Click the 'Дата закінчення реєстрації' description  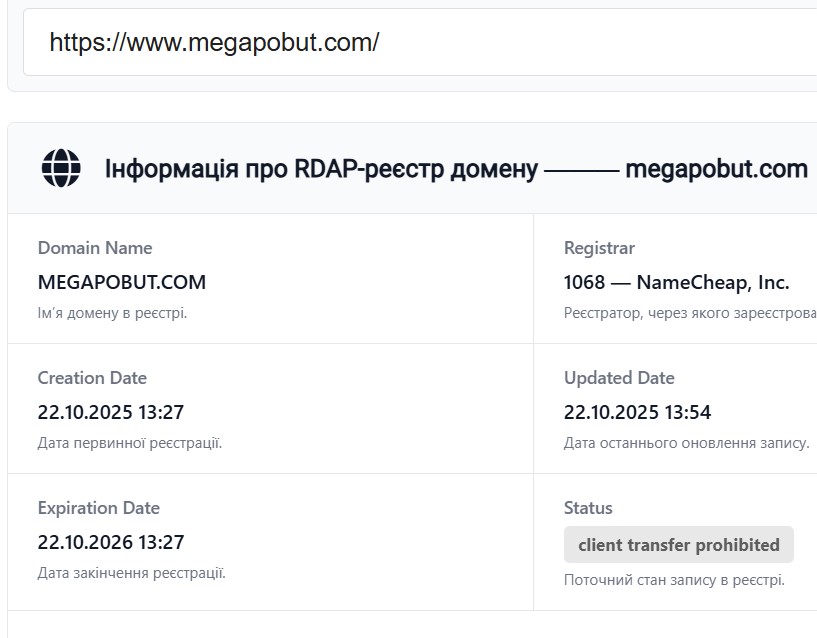click(132, 573)
